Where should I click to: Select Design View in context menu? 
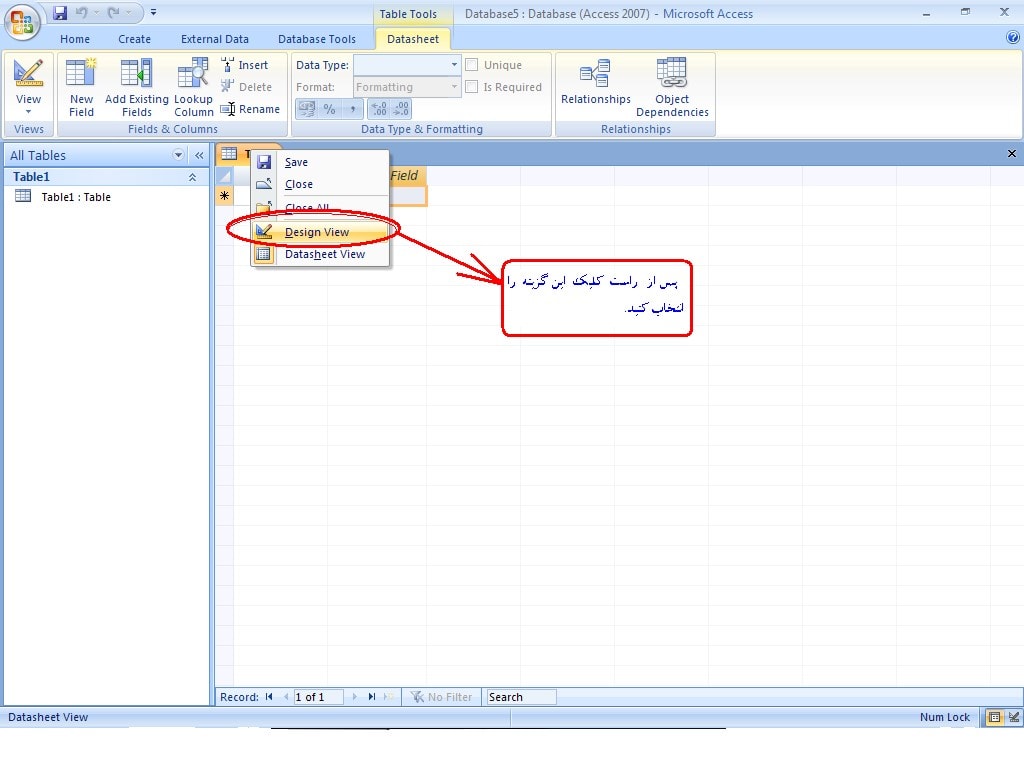point(320,232)
